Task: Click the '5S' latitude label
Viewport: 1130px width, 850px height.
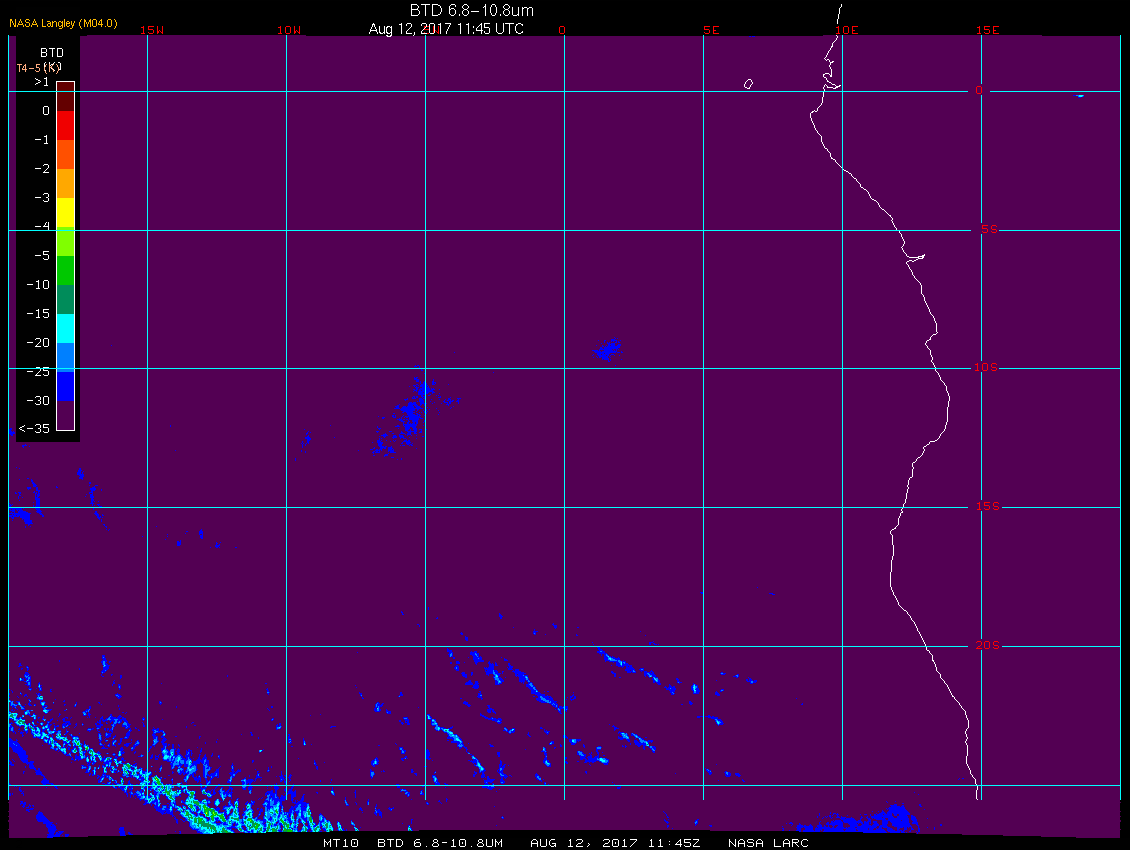Action: pyautogui.click(x=989, y=229)
